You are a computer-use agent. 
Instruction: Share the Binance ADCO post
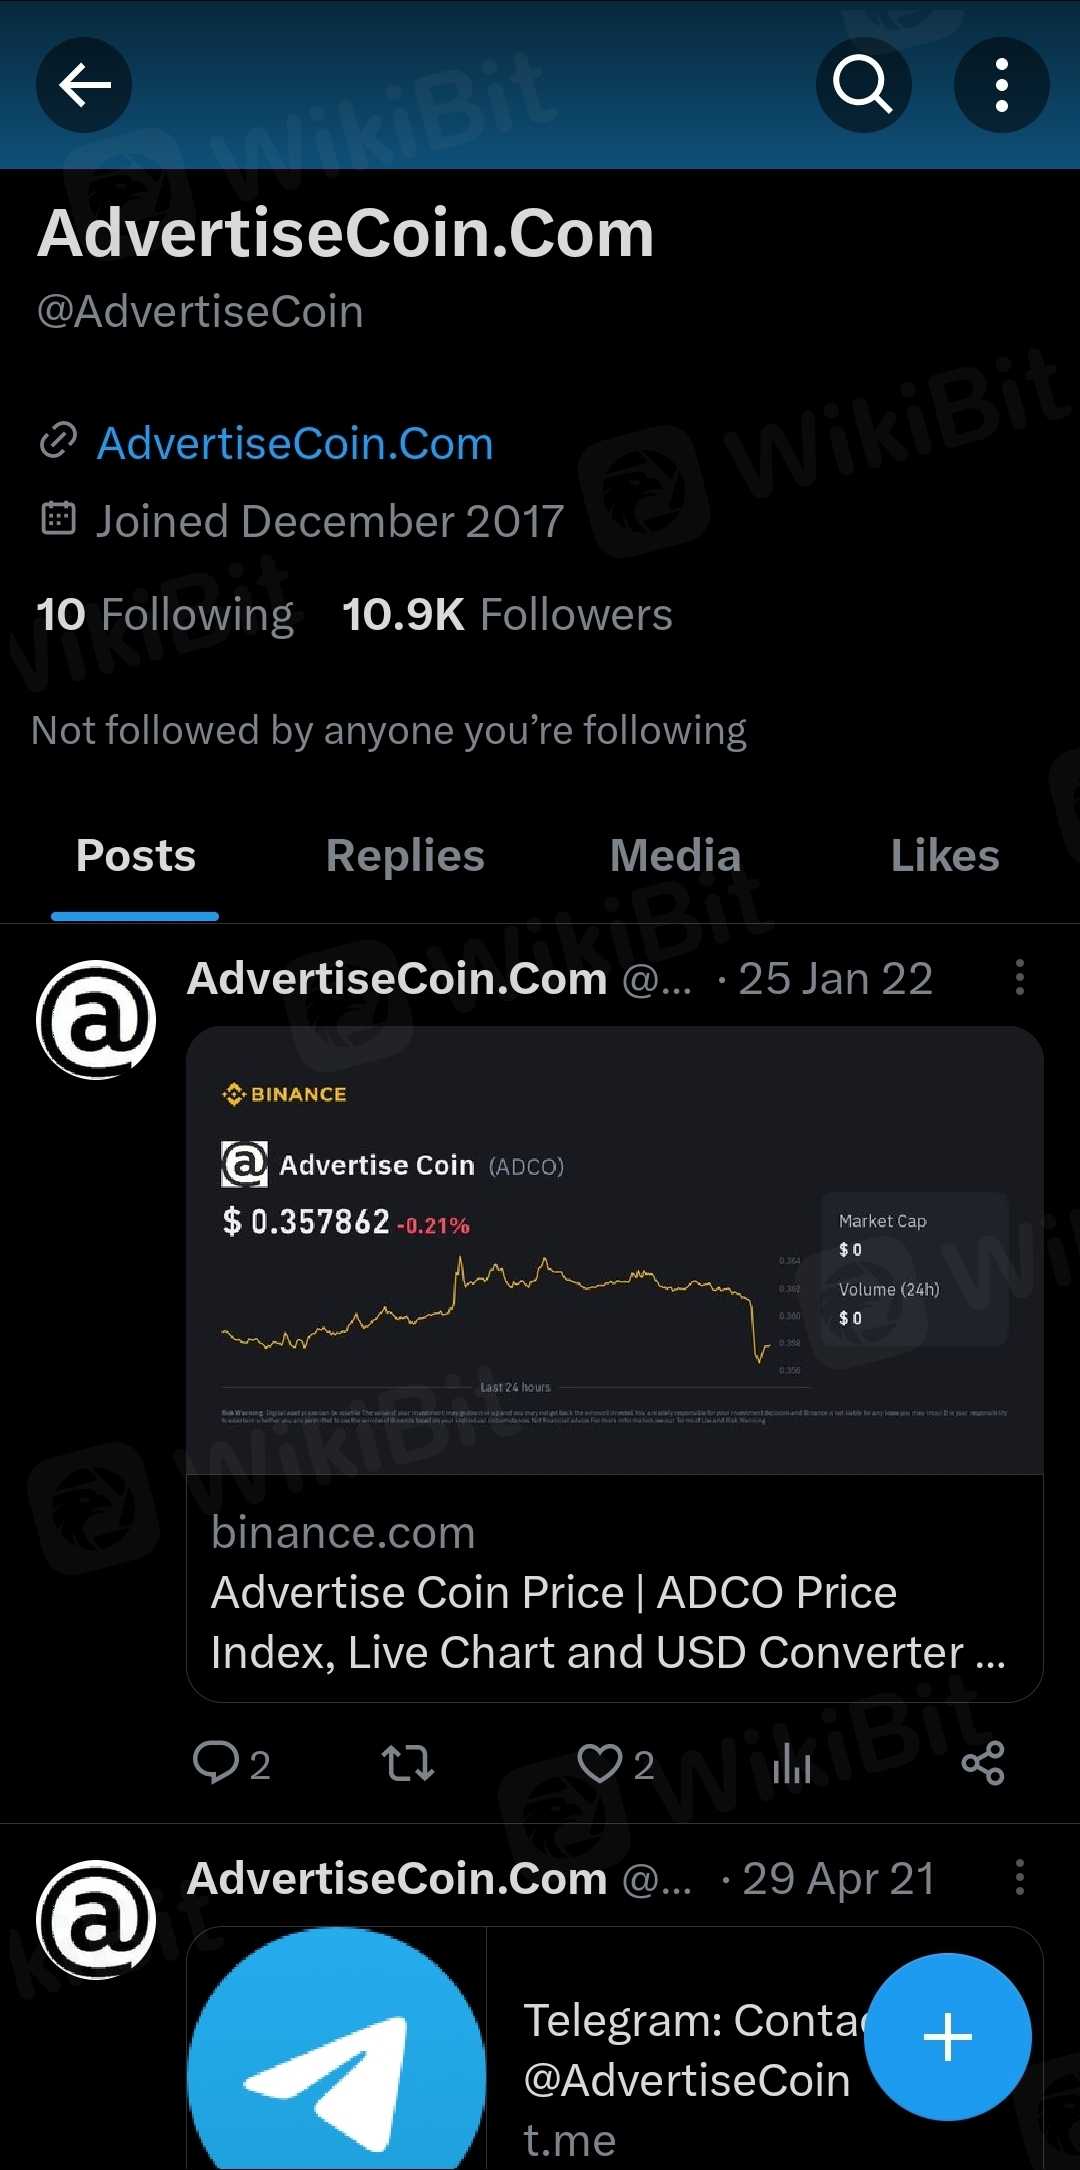983,1763
